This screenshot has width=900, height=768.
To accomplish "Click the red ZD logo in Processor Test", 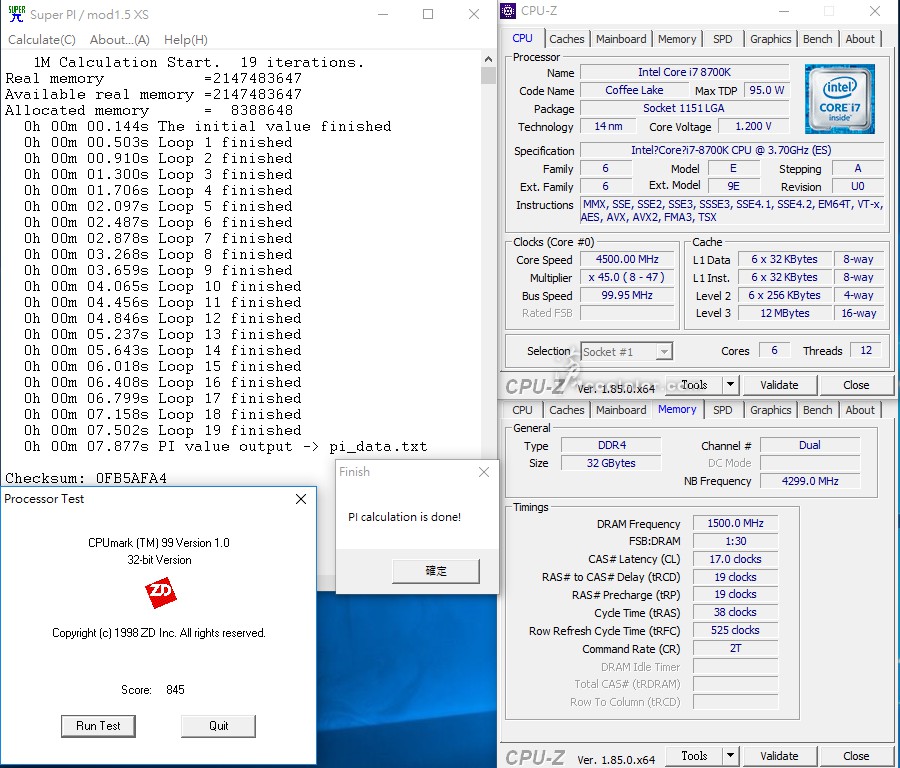I will pos(161,592).
